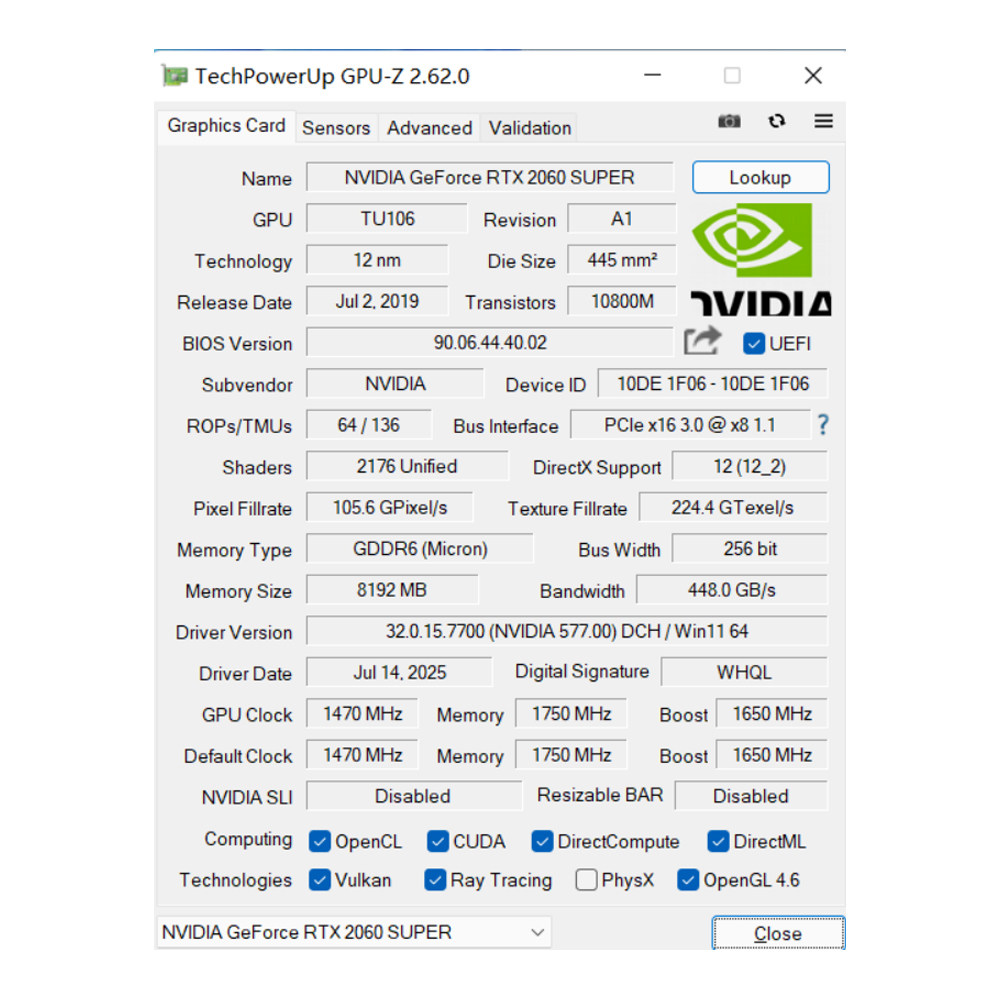This screenshot has width=1000, height=1000.
Task: Toggle the Vulkan checkbox
Action: 320,880
